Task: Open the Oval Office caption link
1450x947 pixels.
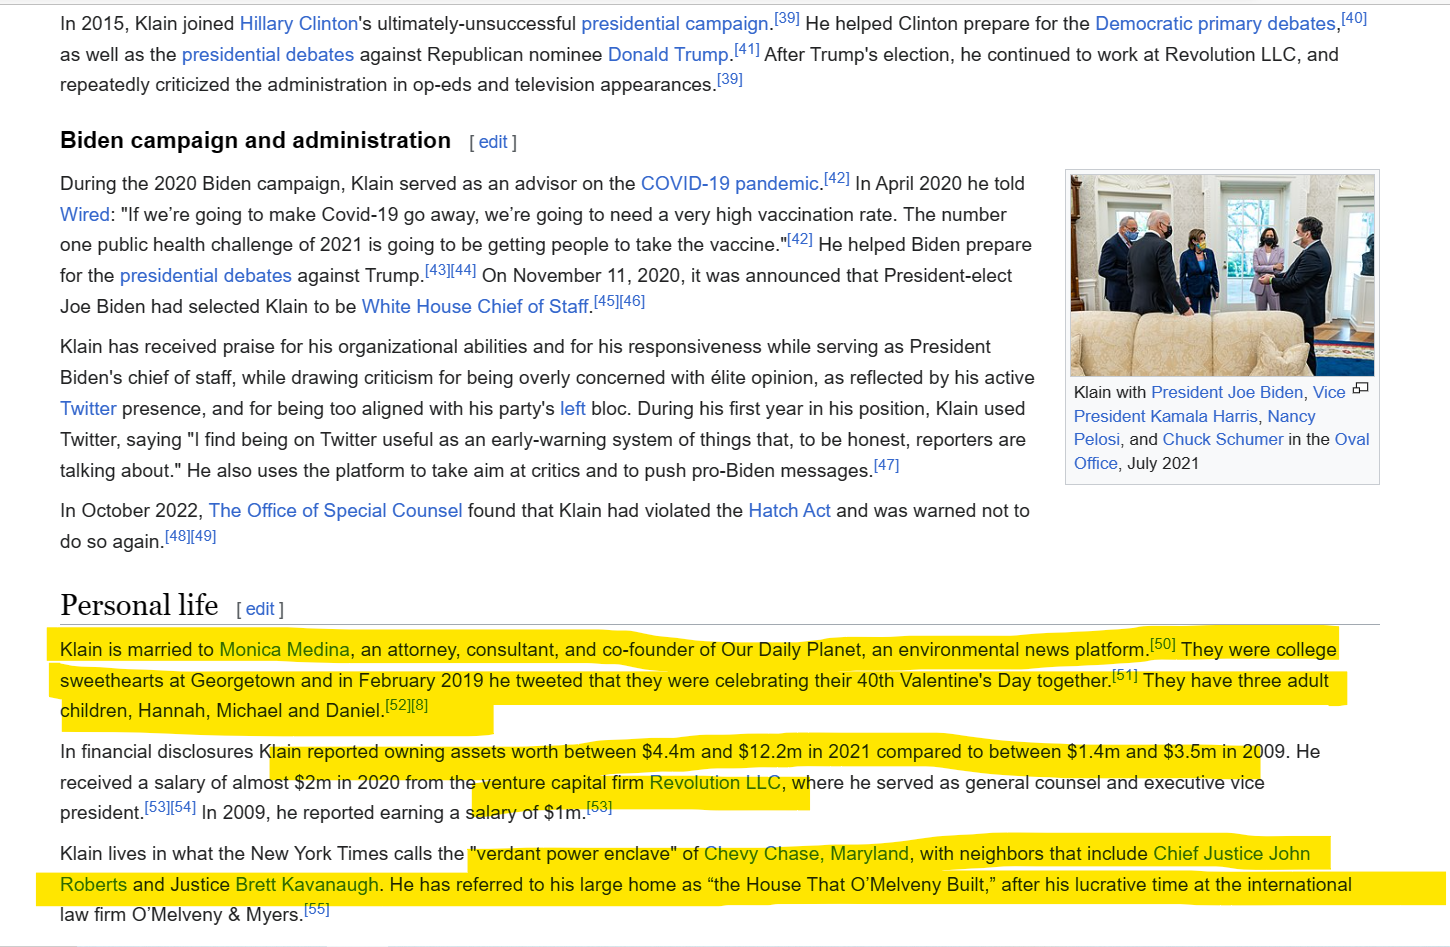Action: pyautogui.click(x=1352, y=439)
